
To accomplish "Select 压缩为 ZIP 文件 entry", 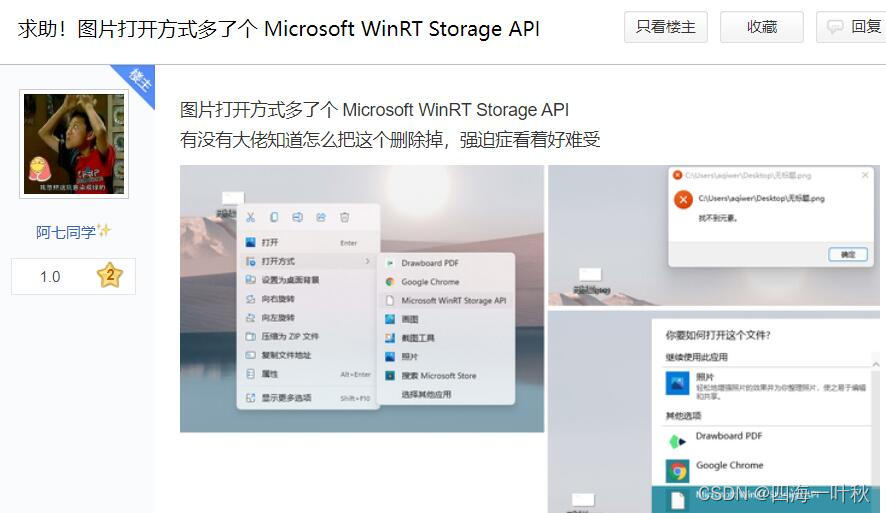I will [x=308, y=336].
